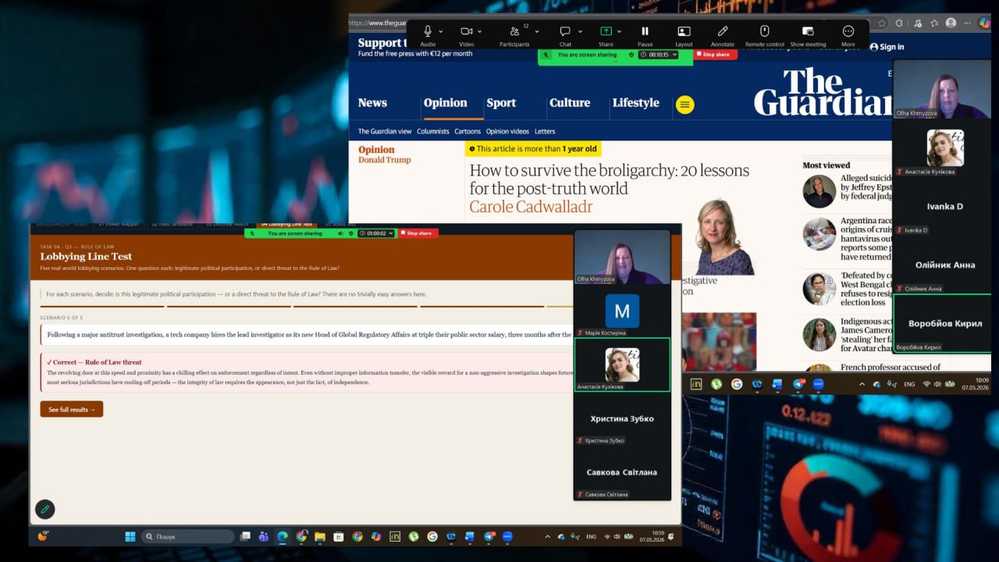
Task: Select the Воробйов Кирил participant tile
Action: pos(944,323)
